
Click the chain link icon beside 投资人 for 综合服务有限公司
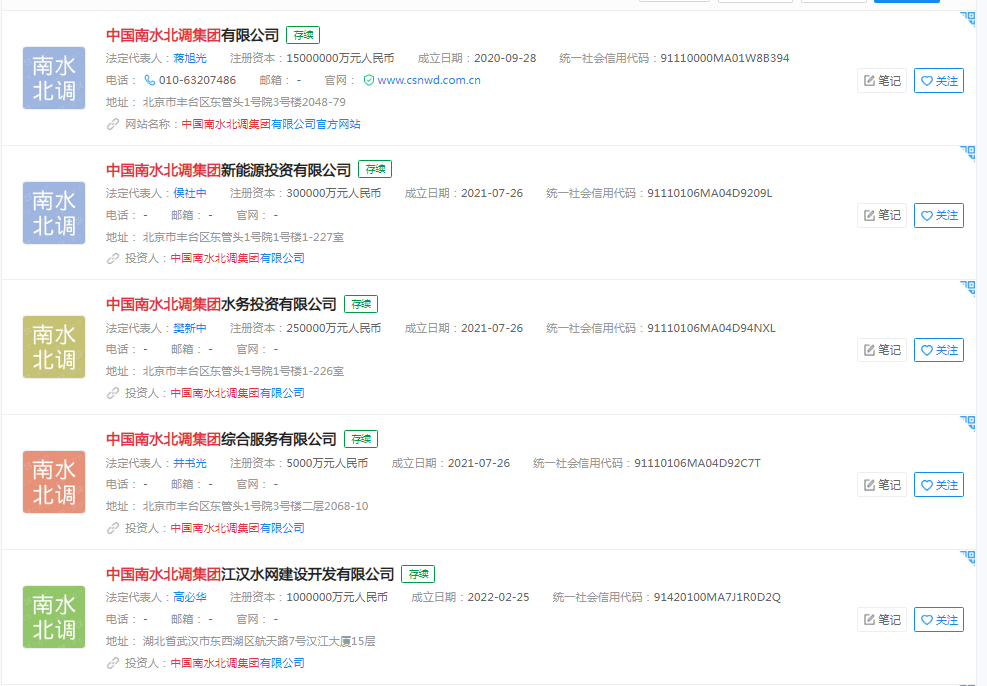(113, 528)
